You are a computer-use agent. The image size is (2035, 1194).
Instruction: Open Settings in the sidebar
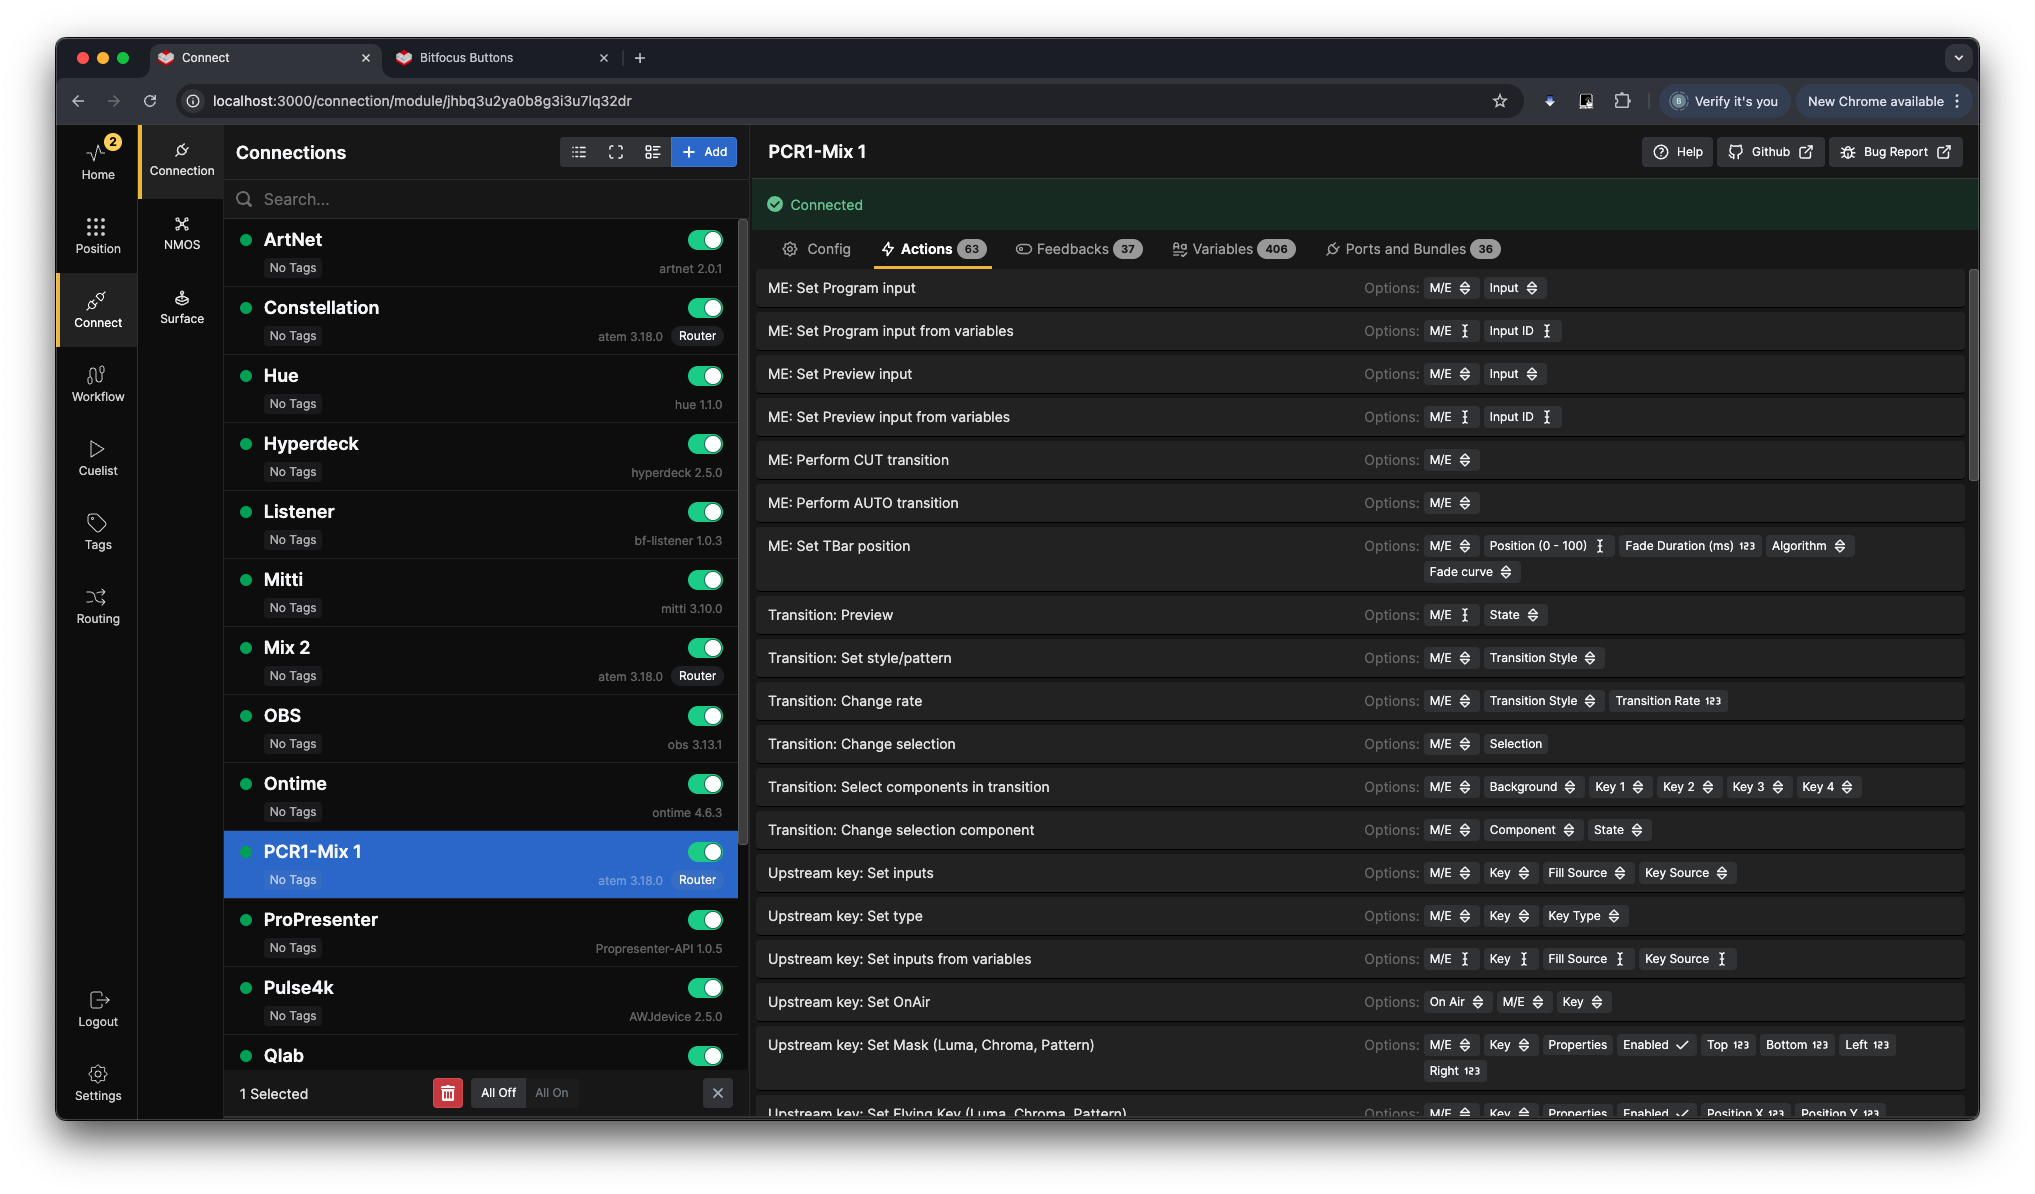coord(98,1083)
